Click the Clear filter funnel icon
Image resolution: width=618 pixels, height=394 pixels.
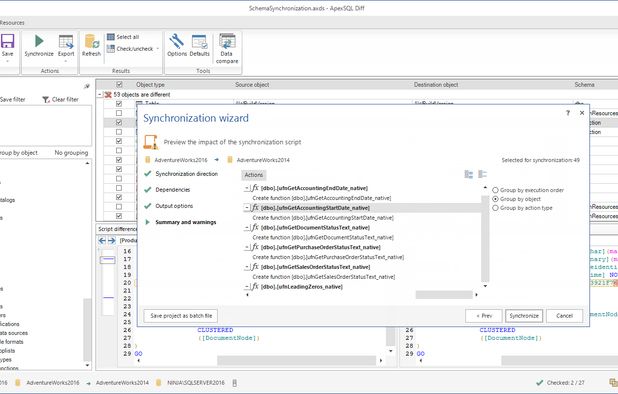pyautogui.click(x=46, y=100)
